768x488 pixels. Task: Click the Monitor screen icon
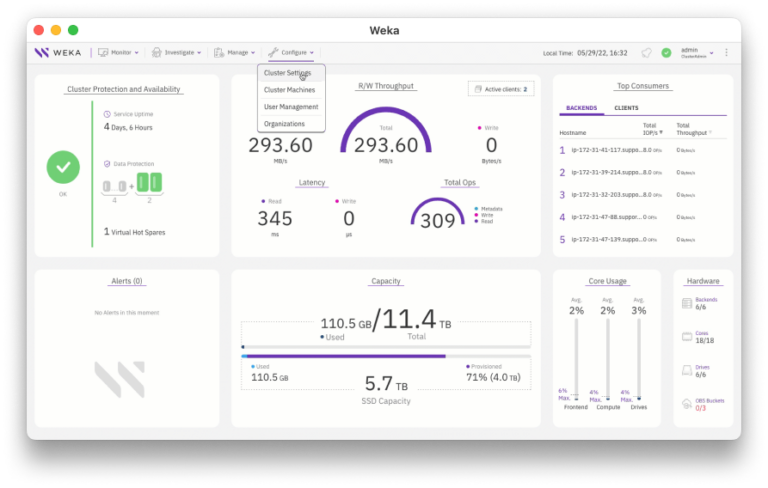point(103,52)
